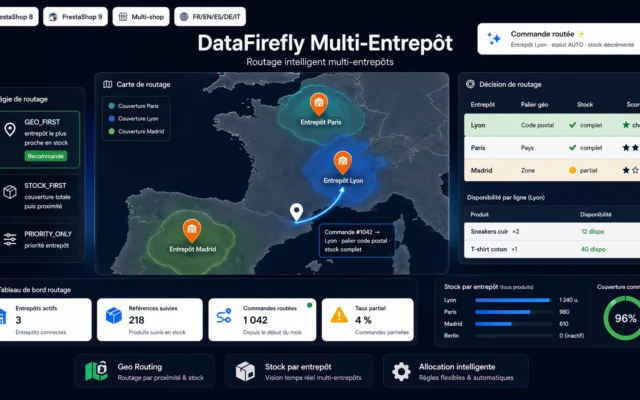Click the Lyon row in routing decision table
The image size is (640, 400).
[552, 125]
